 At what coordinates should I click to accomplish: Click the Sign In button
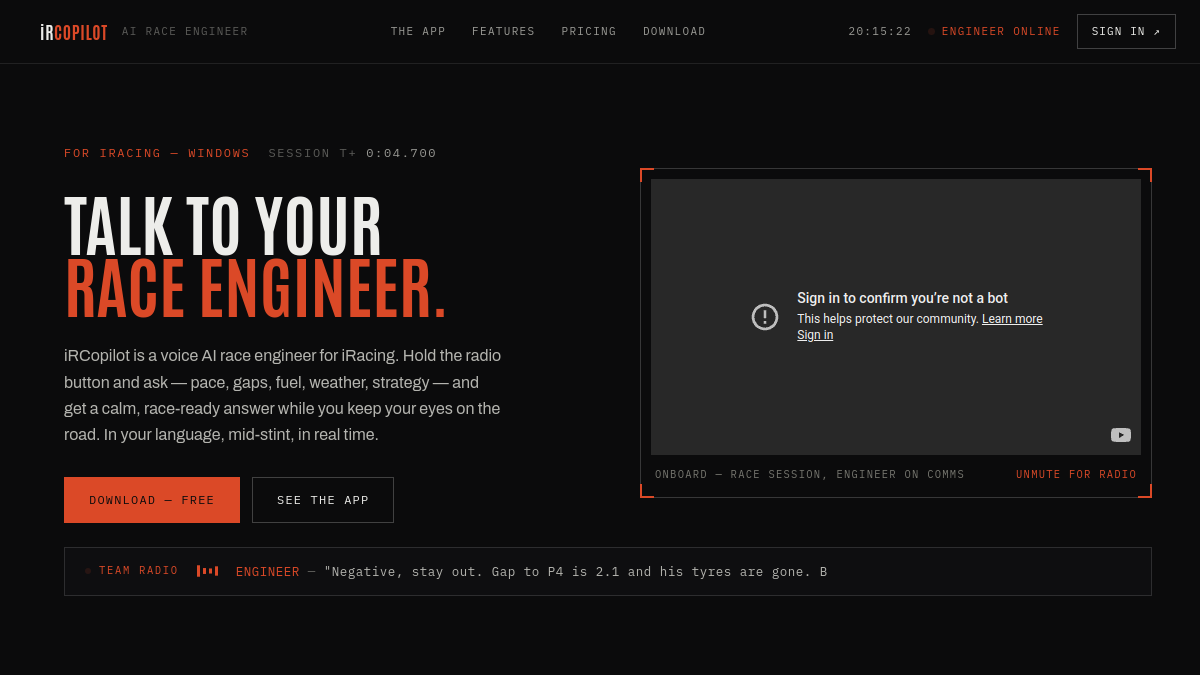[1126, 32]
